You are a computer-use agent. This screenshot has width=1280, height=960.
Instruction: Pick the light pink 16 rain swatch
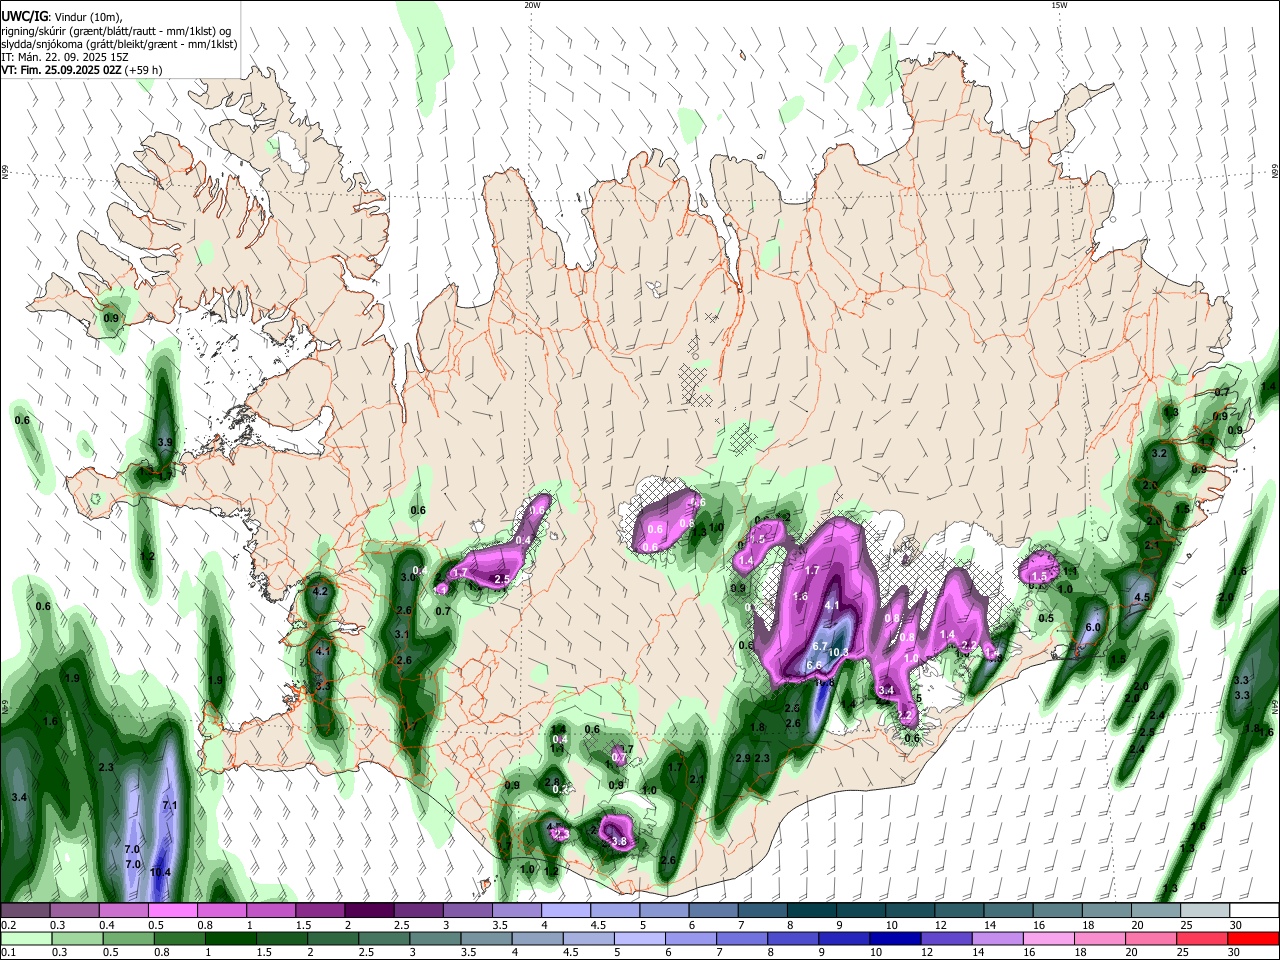coord(1049,938)
